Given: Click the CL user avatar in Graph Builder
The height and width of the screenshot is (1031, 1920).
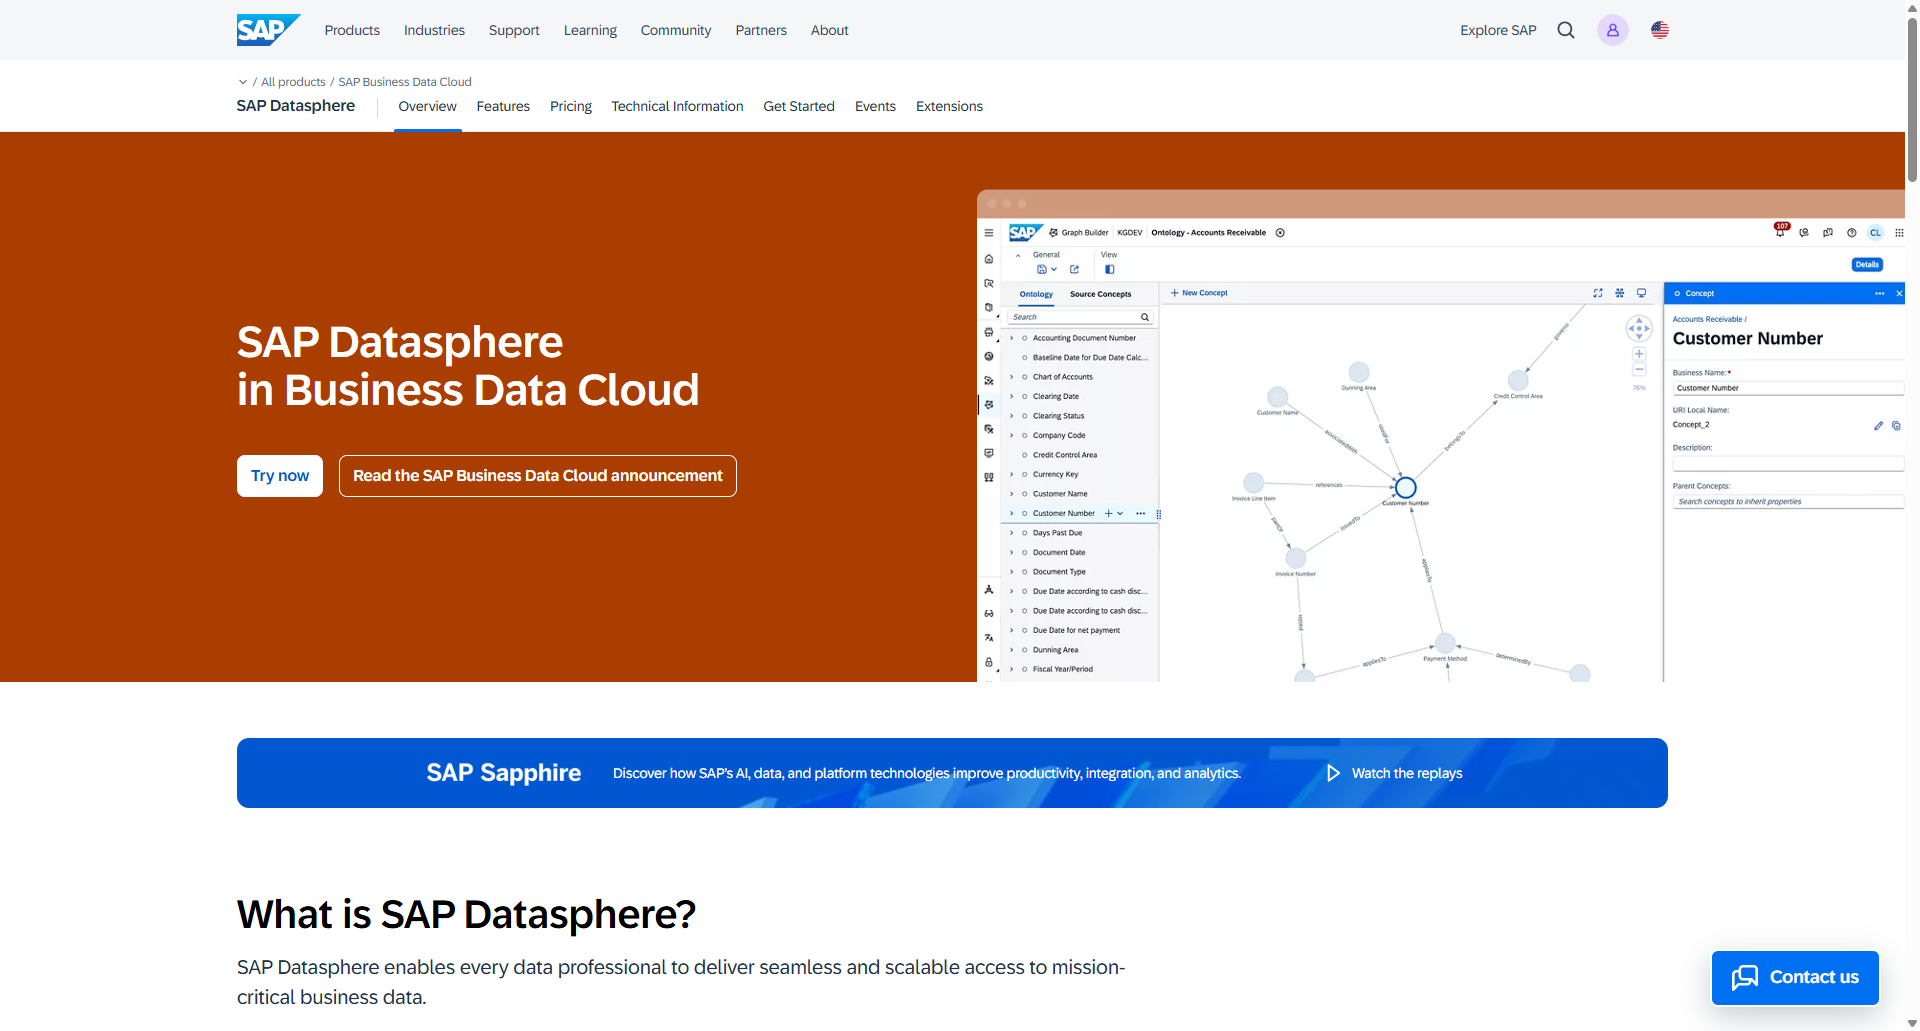Looking at the screenshot, I should tap(1875, 233).
